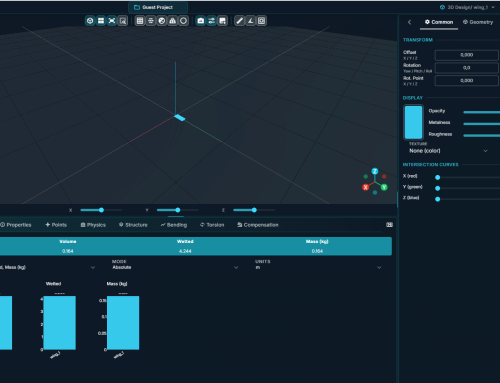Click the Y (green) intersection curve slider handle

pos(438,188)
